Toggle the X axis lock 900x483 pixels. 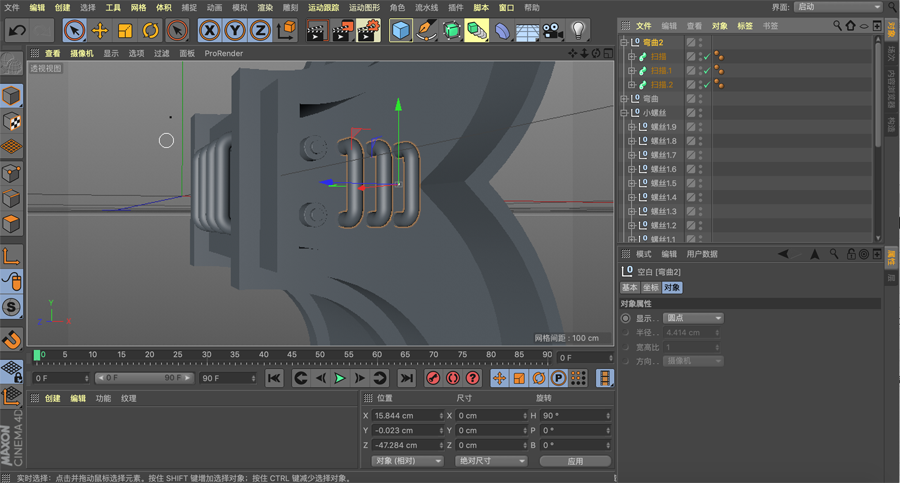pyautogui.click(x=210, y=31)
